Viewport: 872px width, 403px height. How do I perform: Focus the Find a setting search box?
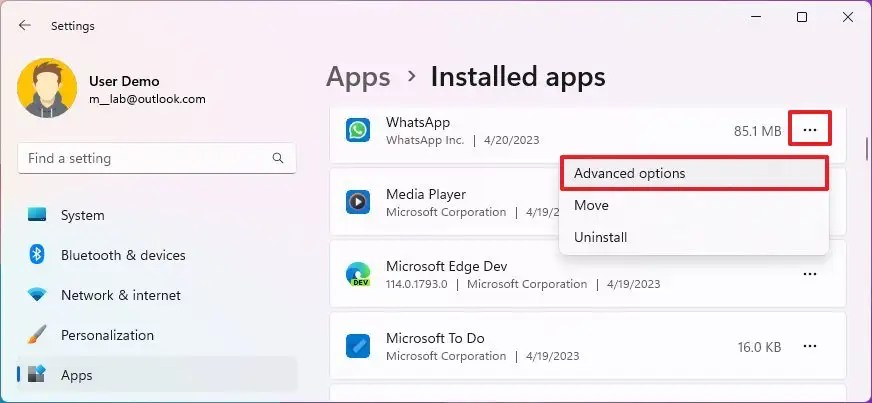coord(157,158)
